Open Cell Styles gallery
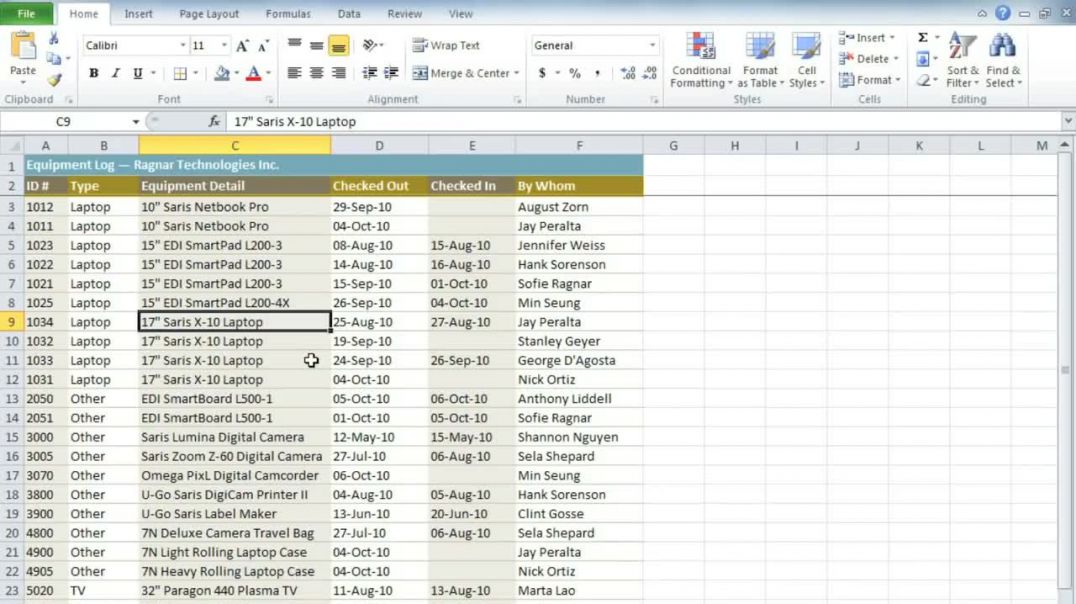 pyautogui.click(x=806, y=60)
